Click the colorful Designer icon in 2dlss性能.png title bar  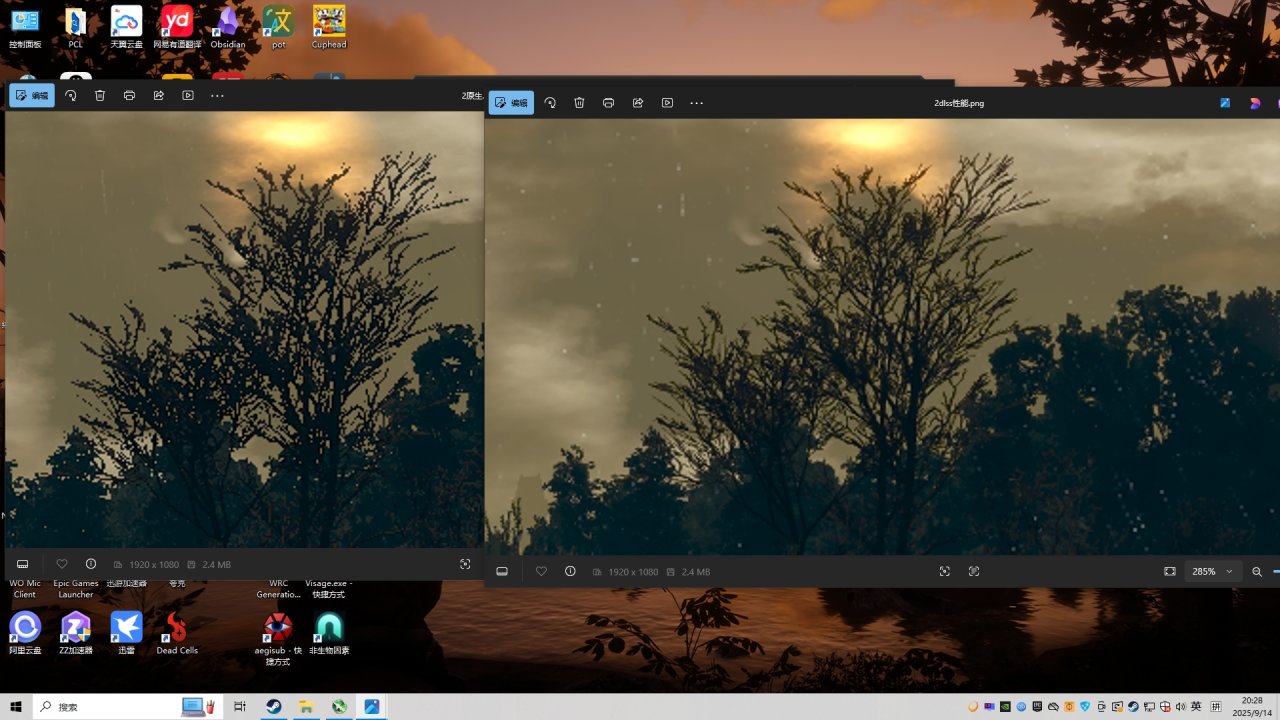click(x=1255, y=103)
